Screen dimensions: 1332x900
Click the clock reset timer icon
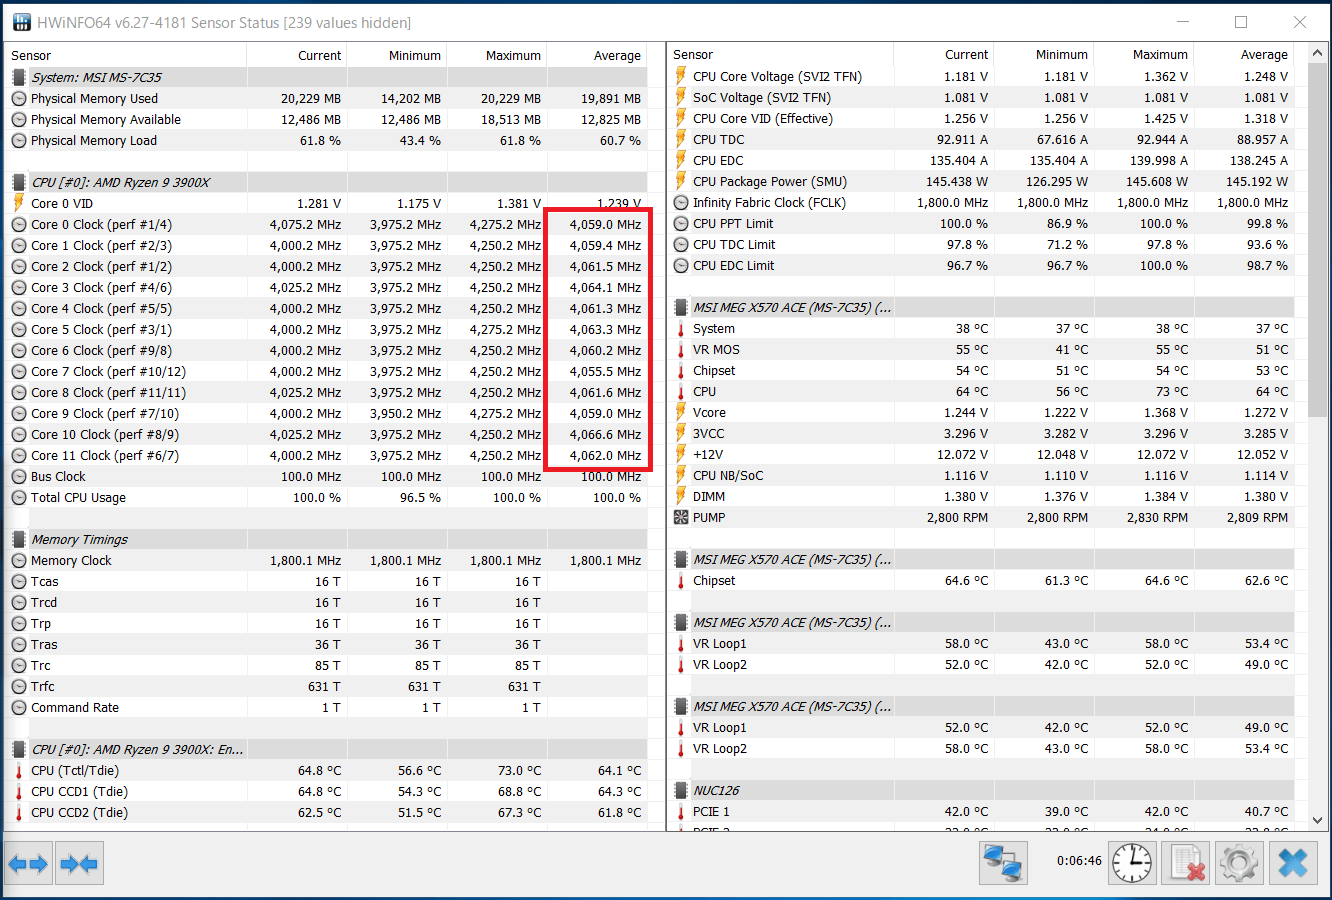click(1132, 862)
